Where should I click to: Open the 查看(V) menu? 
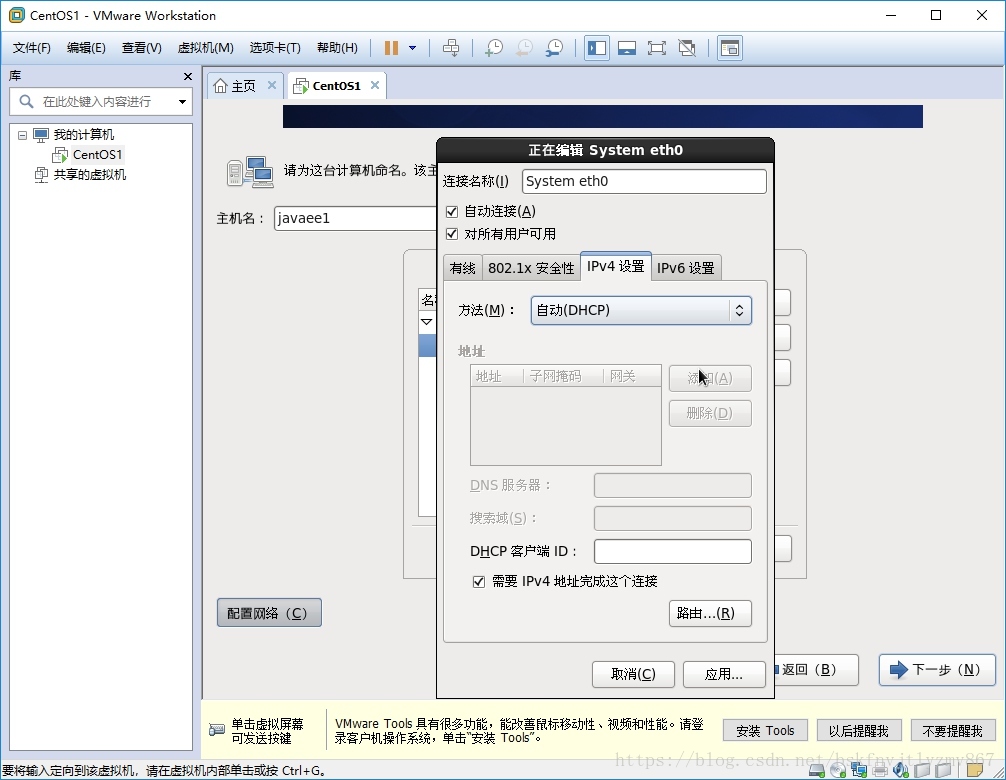[142, 48]
